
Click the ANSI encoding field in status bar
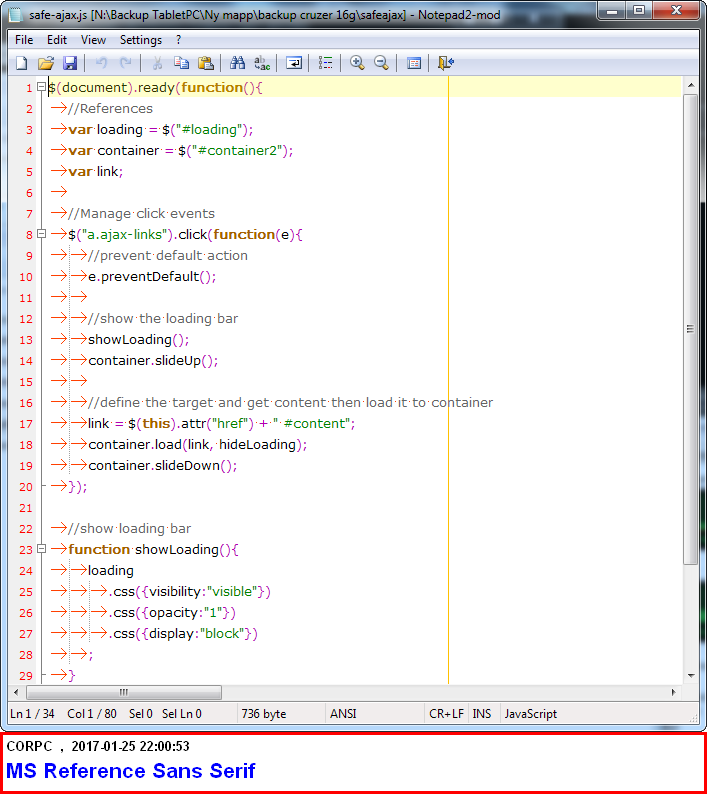[343, 714]
